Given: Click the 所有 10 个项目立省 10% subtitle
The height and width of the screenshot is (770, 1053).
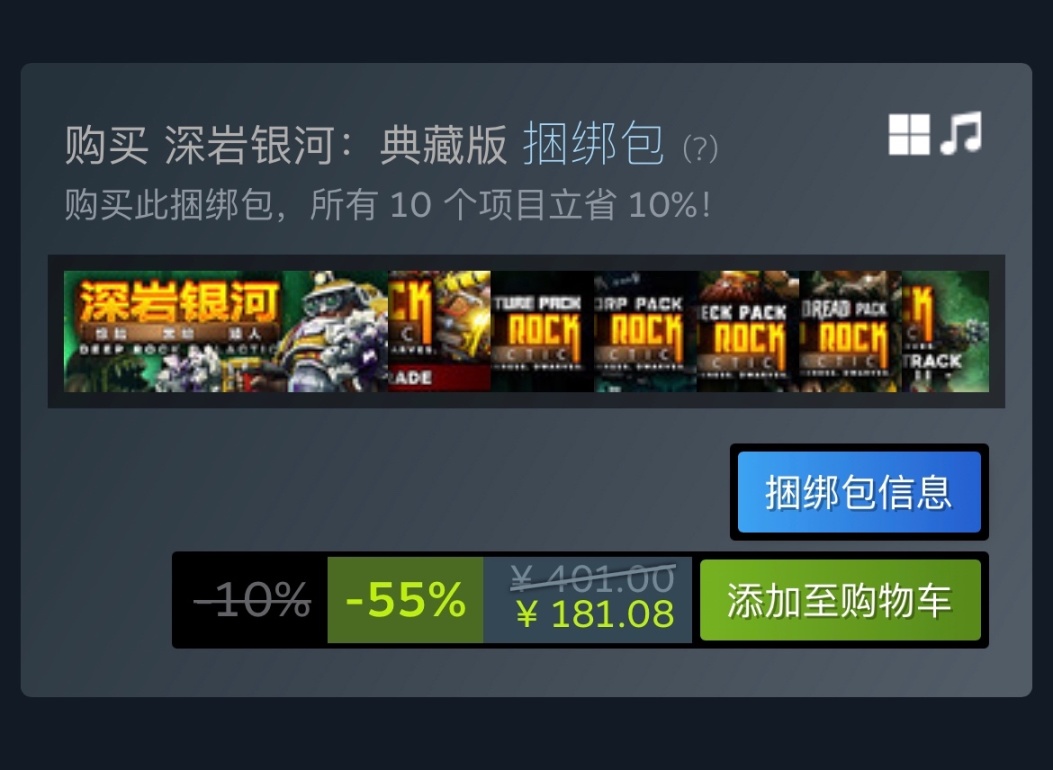Looking at the screenshot, I should [x=510, y=205].
